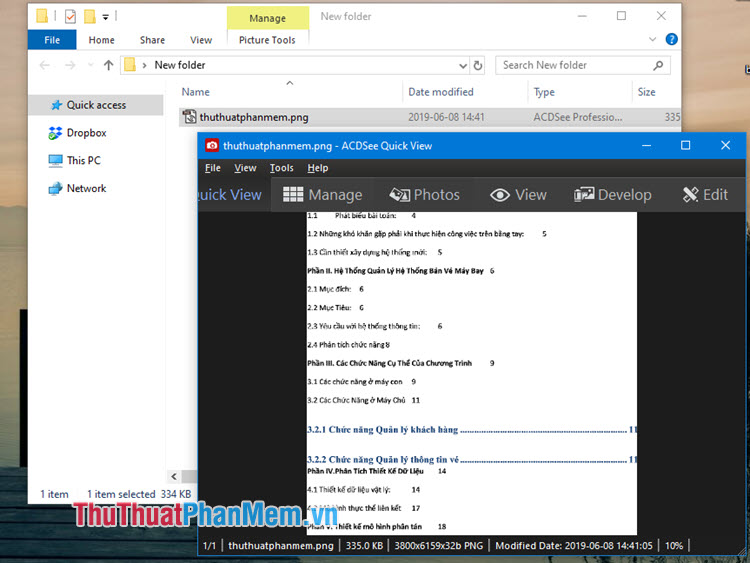Screen dimensions: 750x563
Task: Switch to Develop mode
Action: coord(612,195)
